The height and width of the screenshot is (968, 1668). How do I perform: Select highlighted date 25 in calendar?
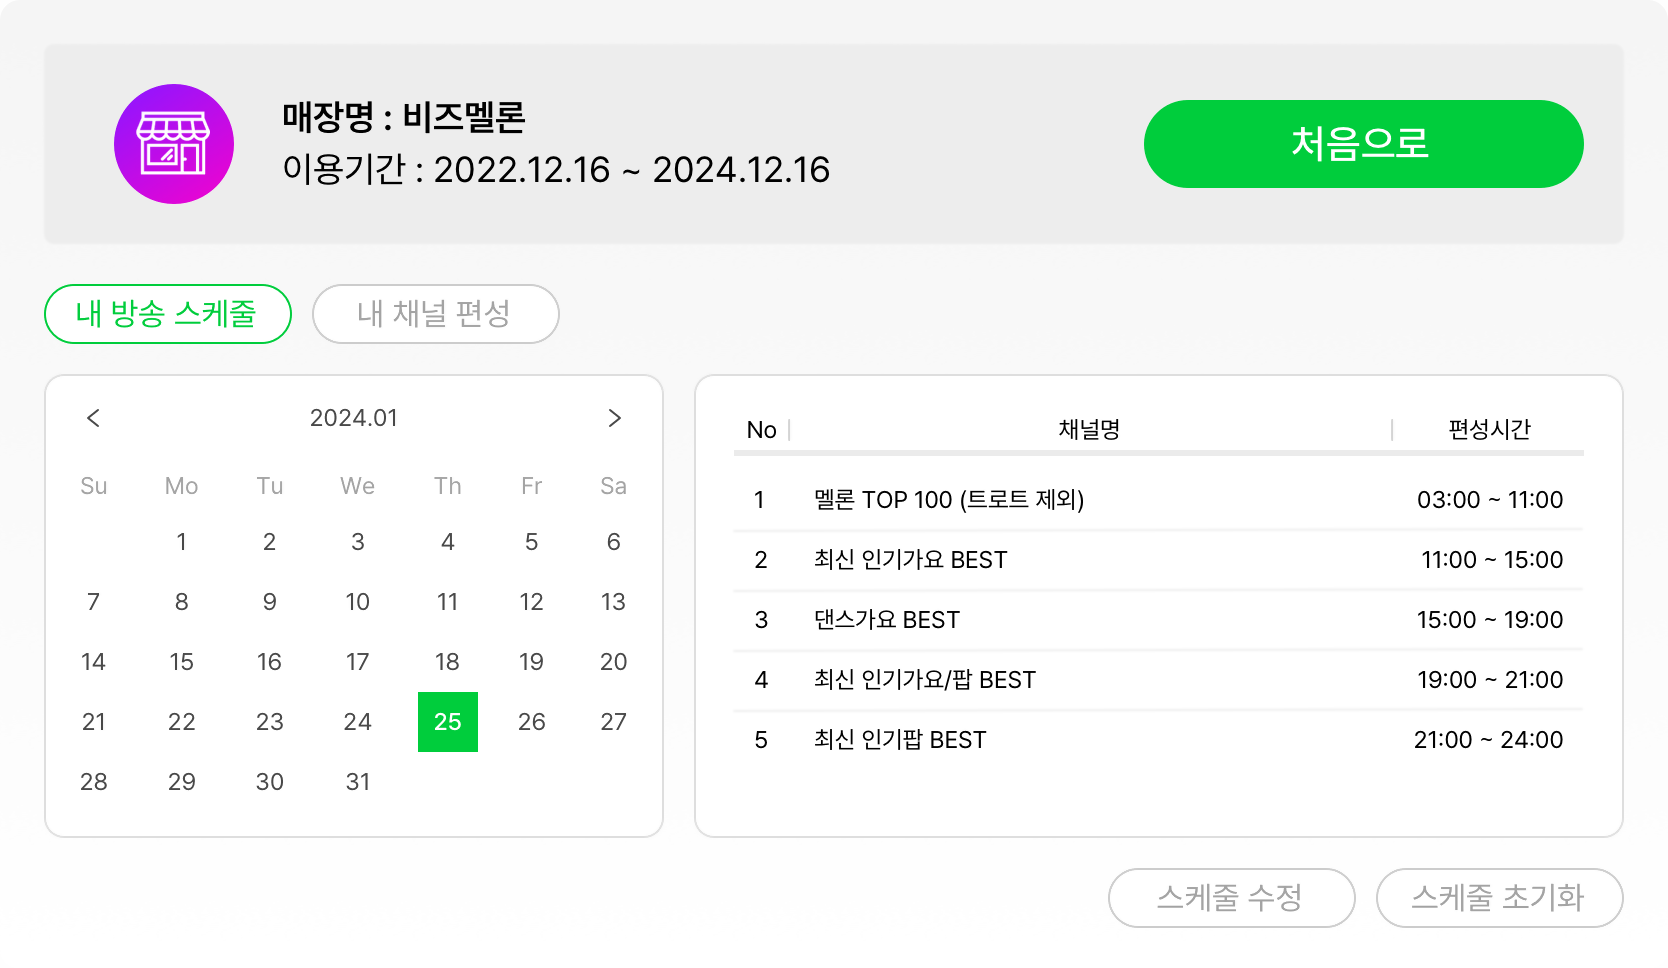click(447, 722)
